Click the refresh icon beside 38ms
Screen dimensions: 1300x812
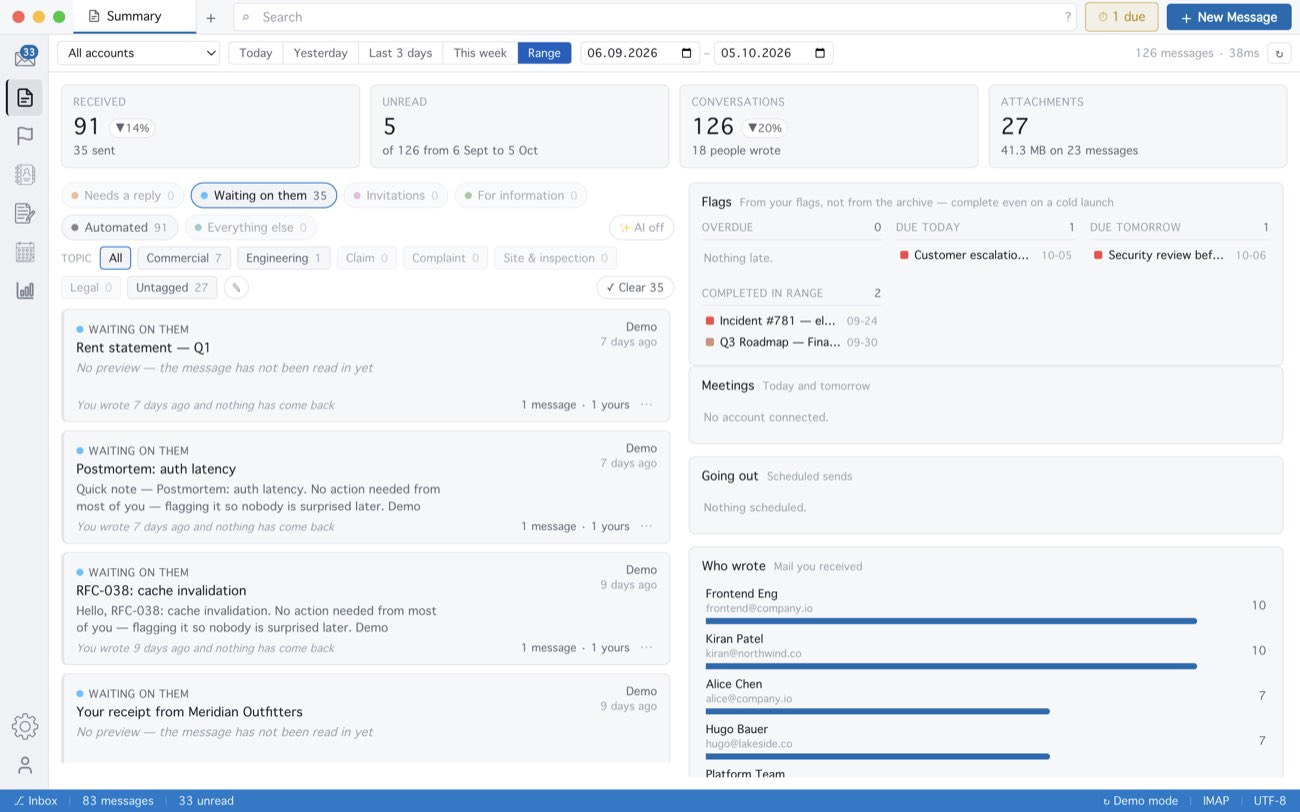[1278, 53]
